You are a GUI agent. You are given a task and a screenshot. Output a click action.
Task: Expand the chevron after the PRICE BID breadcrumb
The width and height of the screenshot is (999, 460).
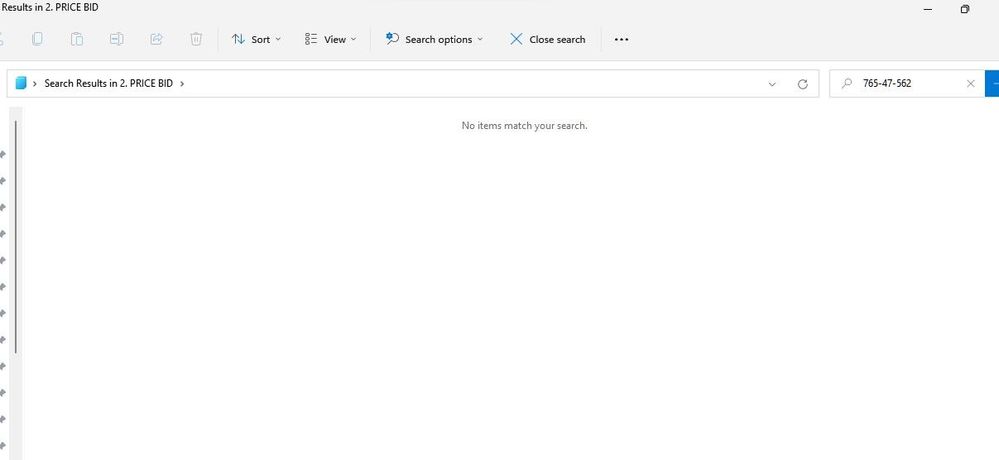tap(182, 83)
